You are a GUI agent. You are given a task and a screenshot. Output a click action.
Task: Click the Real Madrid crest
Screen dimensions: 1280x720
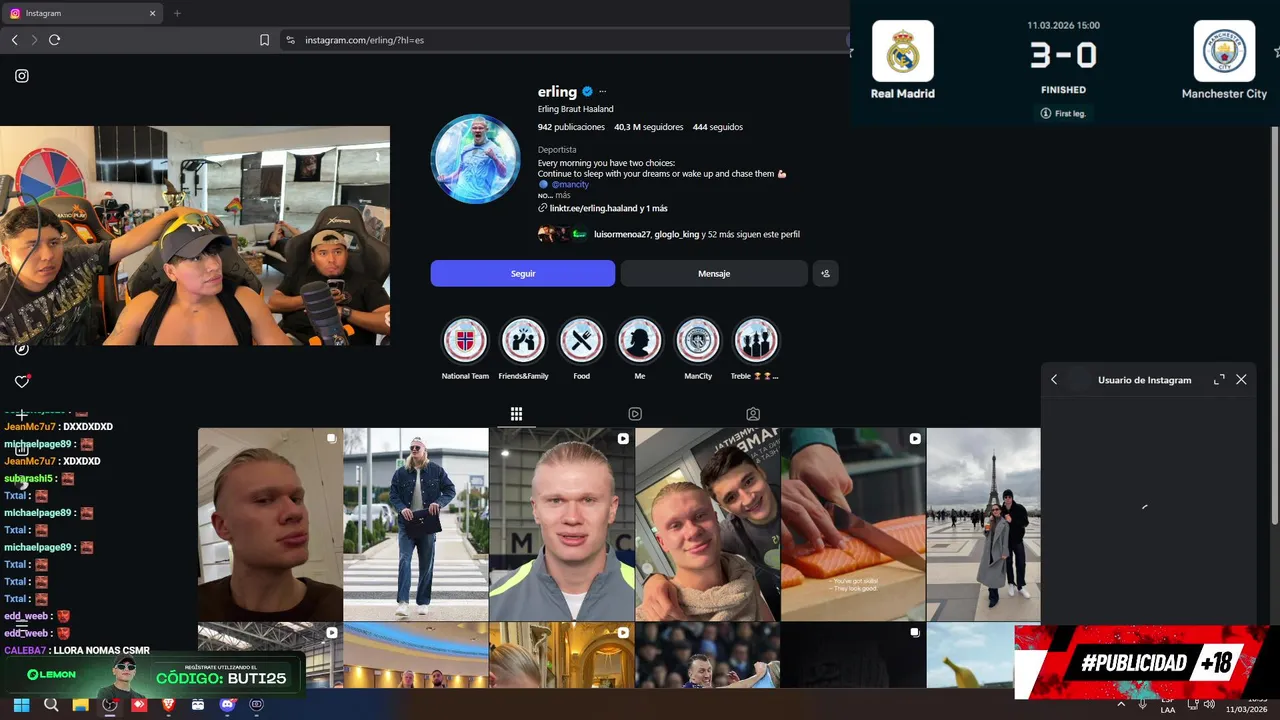coord(903,51)
